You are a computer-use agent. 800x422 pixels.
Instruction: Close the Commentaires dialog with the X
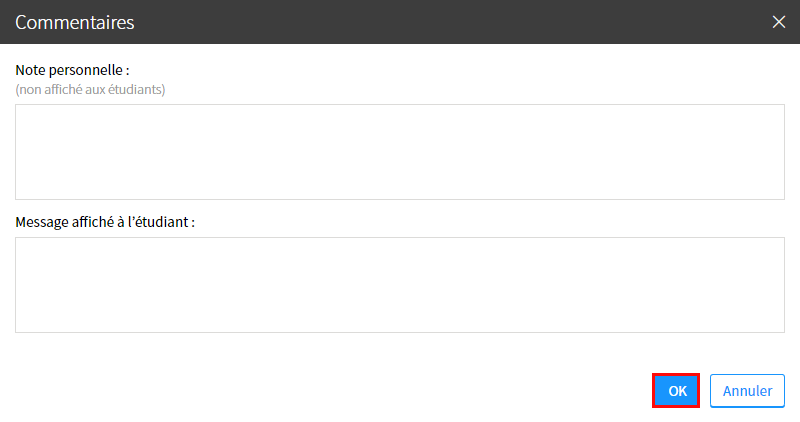(779, 22)
